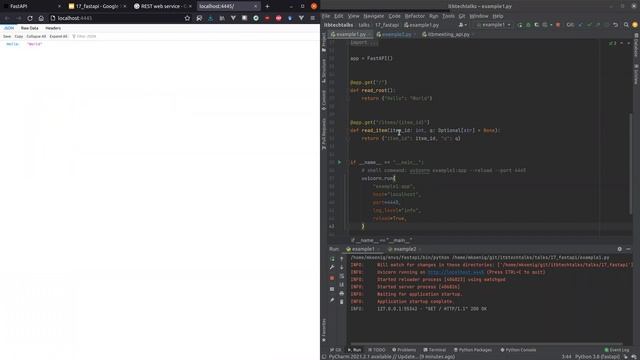This screenshot has width=640, height=360.
Task: Open PyCharm Tools menu
Action: [448, 16]
